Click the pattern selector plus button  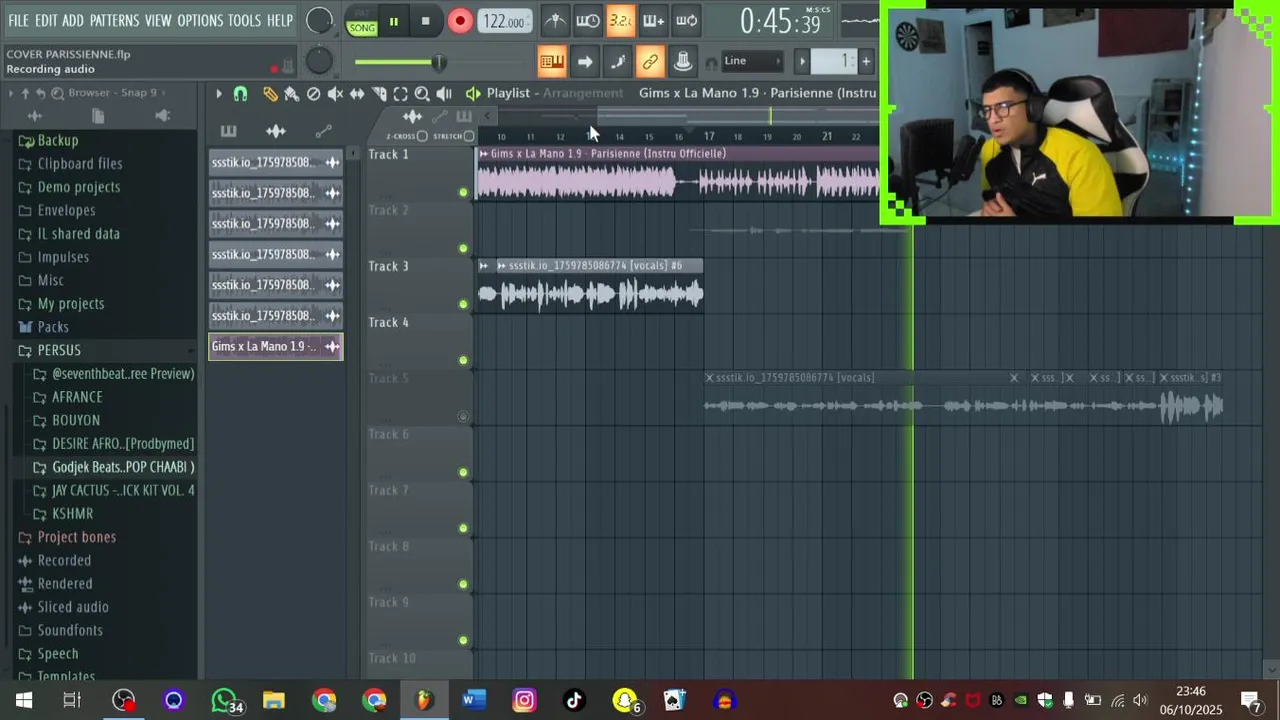coord(866,62)
